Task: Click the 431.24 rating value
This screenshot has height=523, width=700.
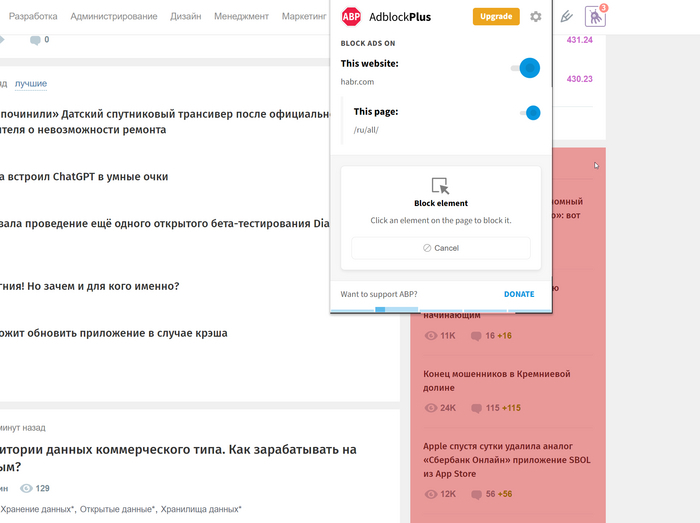Action: tap(579, 40)
